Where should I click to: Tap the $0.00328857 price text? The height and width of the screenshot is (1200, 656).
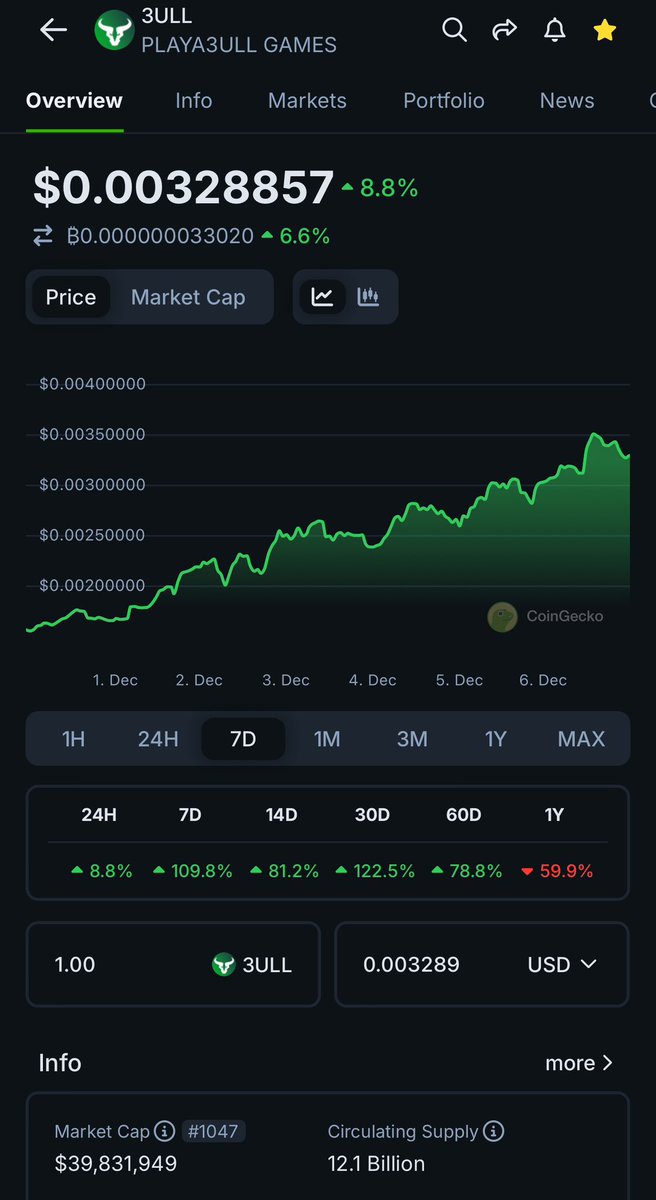(184, 188)
